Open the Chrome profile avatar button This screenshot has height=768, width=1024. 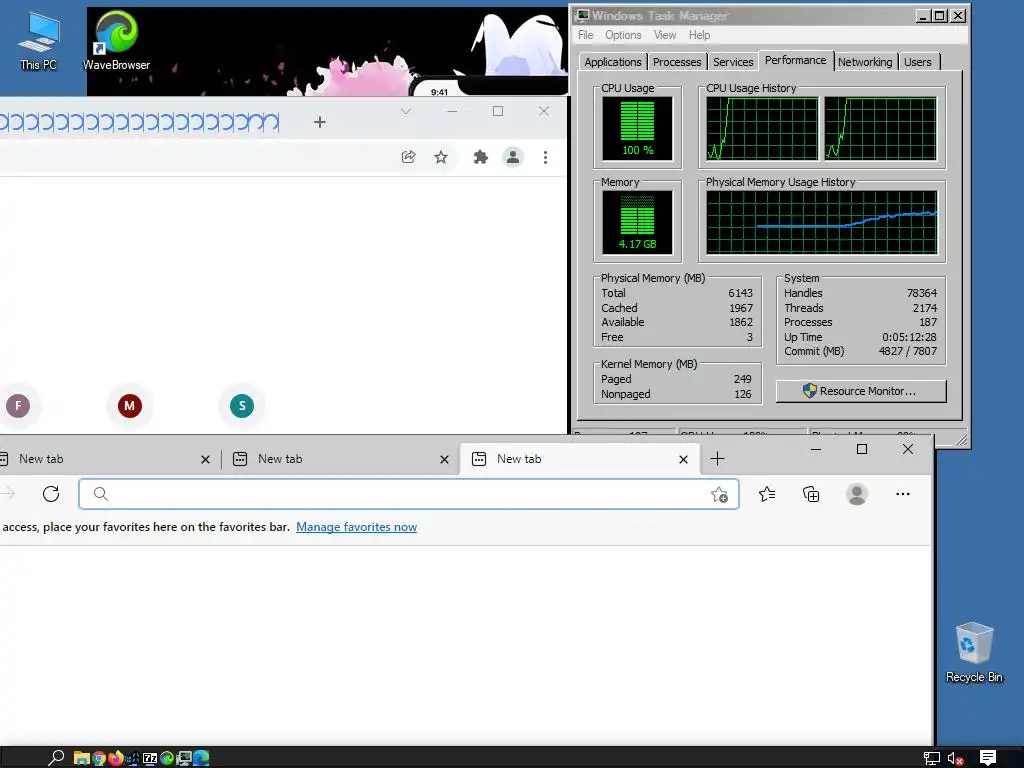513,157
